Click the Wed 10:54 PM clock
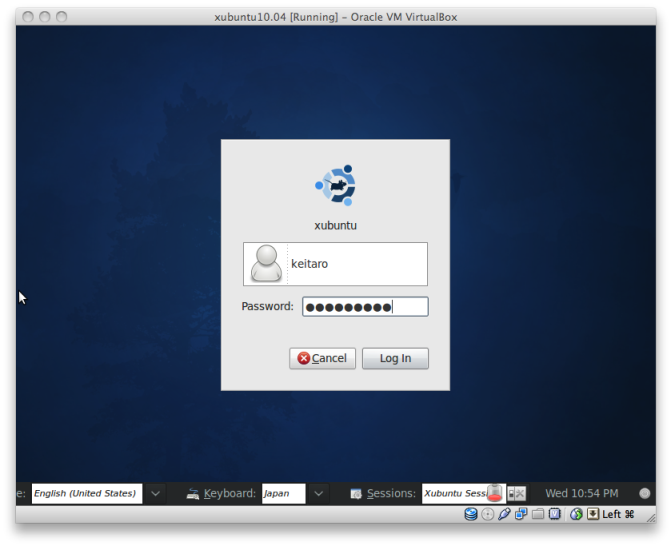 click(x=582, y=493)
